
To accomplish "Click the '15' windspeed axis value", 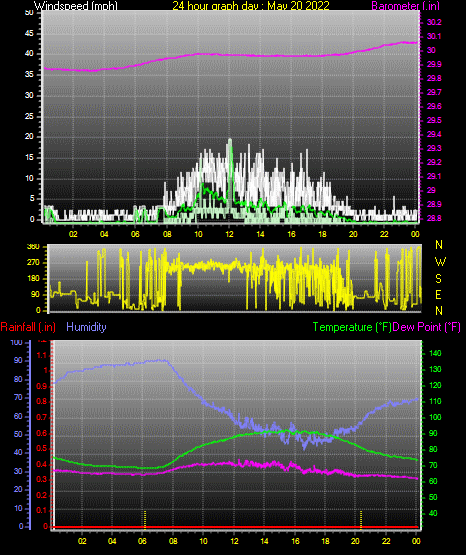I will tap(29, 158).
